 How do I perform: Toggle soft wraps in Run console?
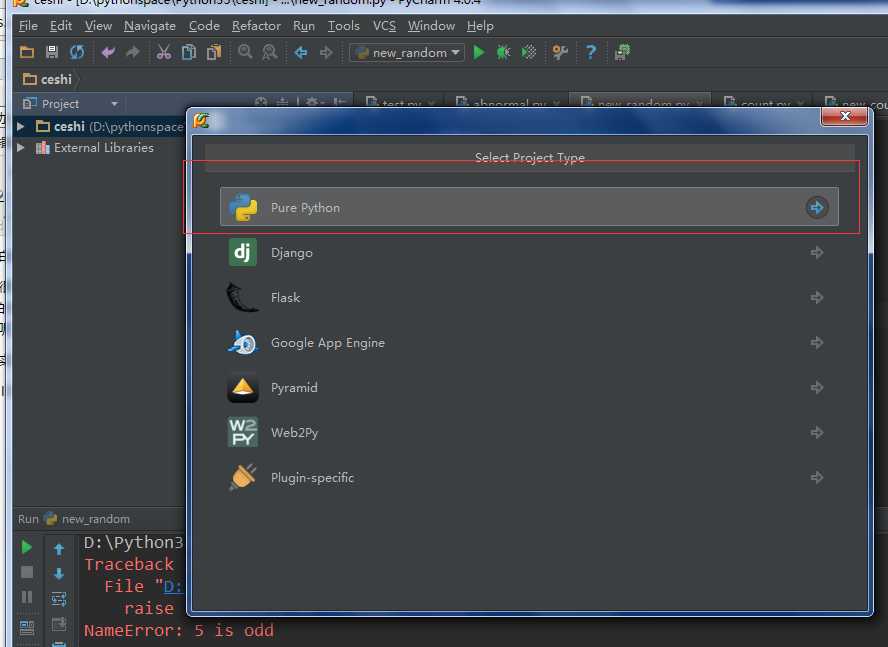59,599
